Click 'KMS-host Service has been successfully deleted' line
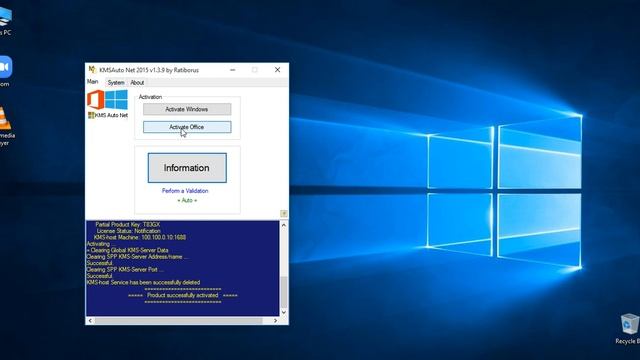 pos(143,282)
